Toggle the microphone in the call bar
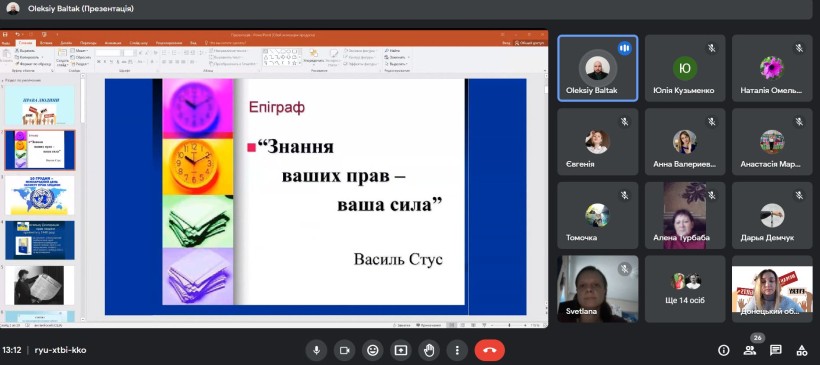 [316, 350]
